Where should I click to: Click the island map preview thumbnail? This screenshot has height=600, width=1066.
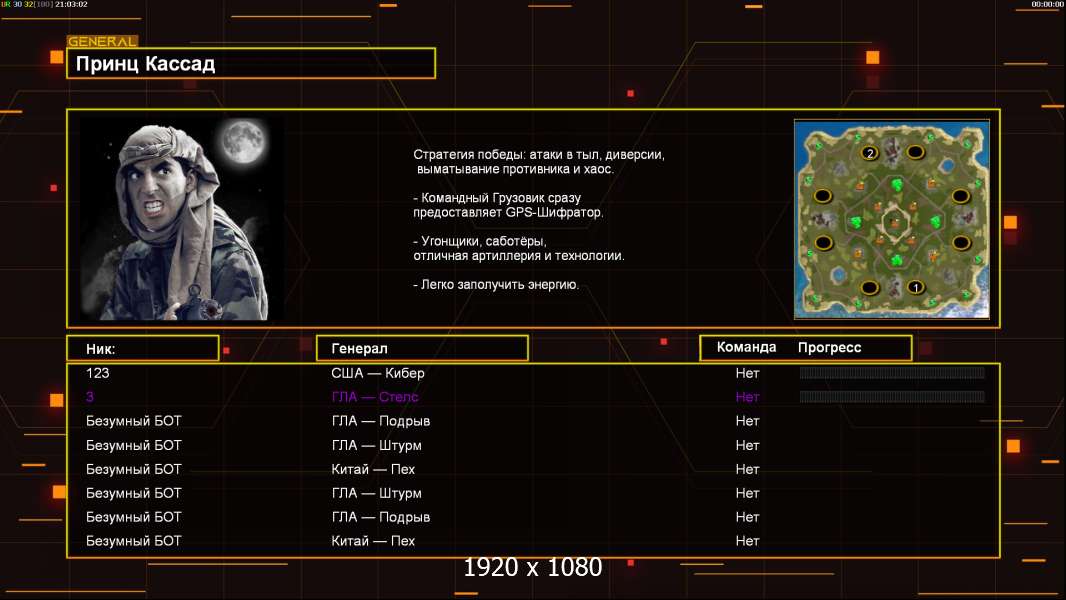(891, 219)
